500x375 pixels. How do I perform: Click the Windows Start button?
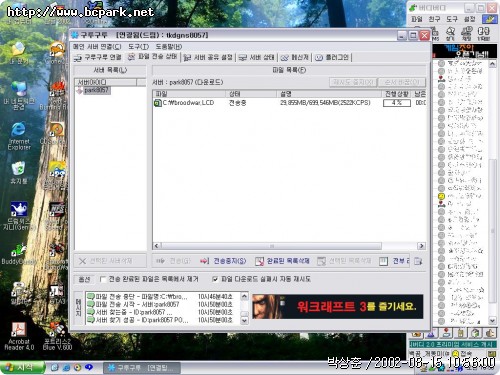(x=22, y=368)
